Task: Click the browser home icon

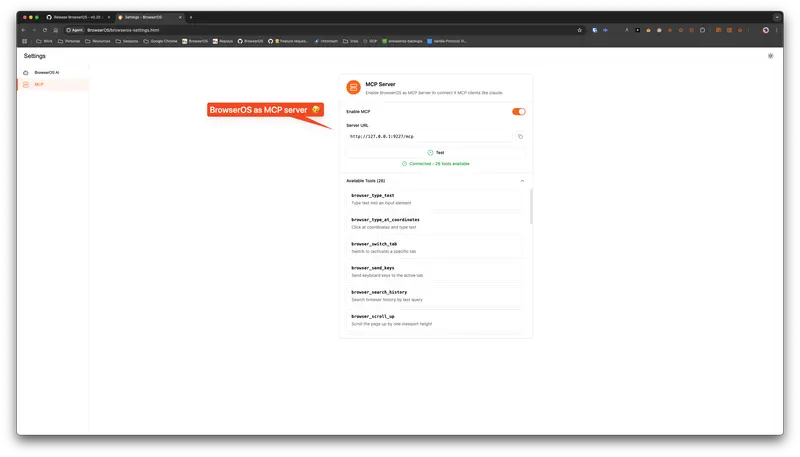Action: [x=56, y=30]
